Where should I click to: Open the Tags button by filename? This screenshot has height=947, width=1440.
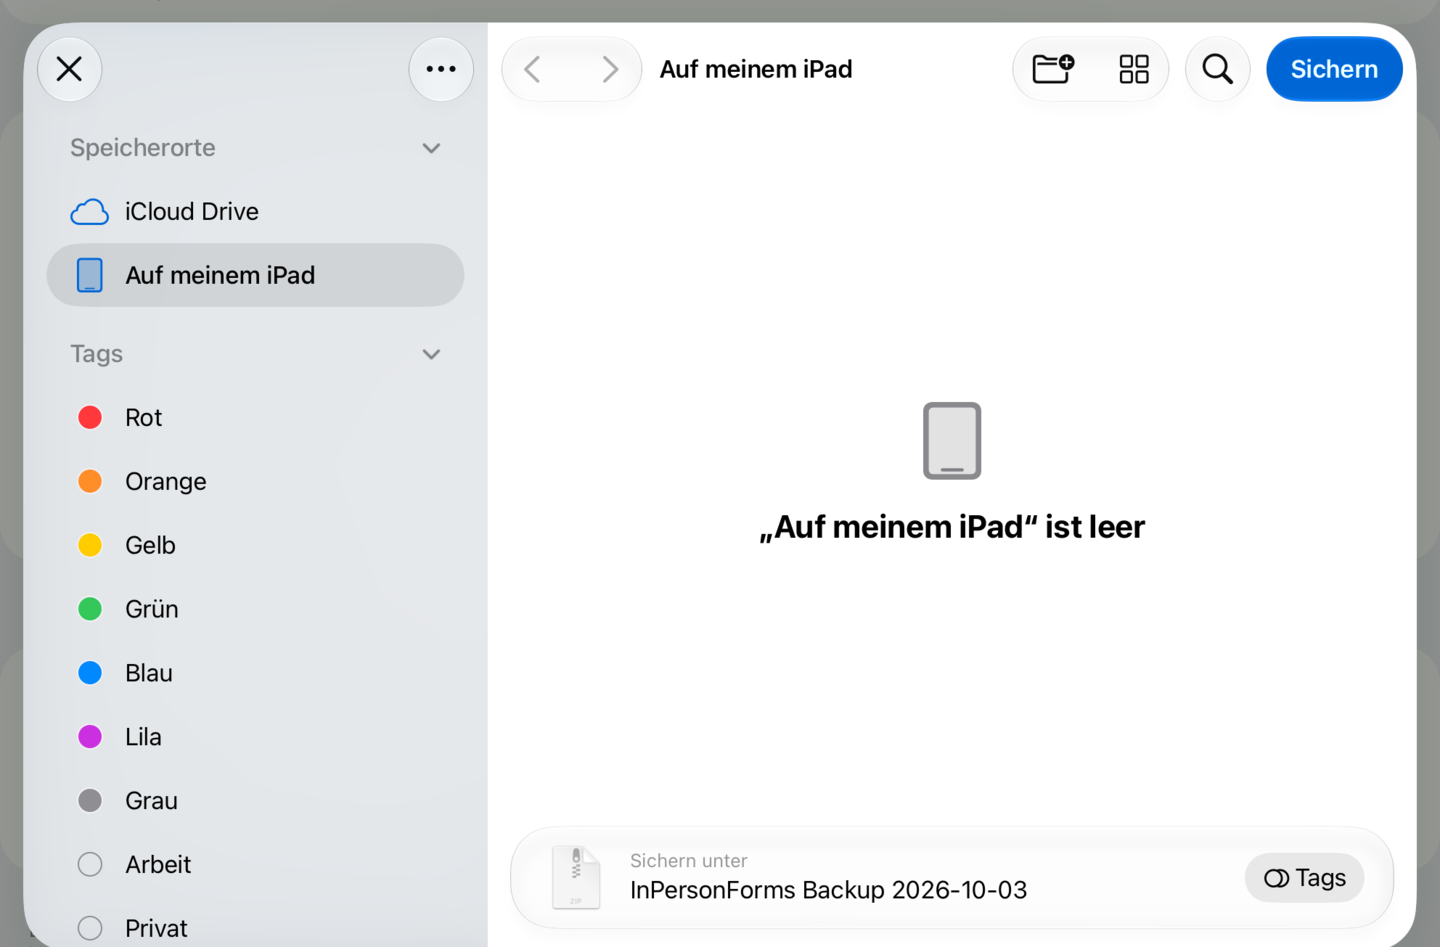point(1304,878)
